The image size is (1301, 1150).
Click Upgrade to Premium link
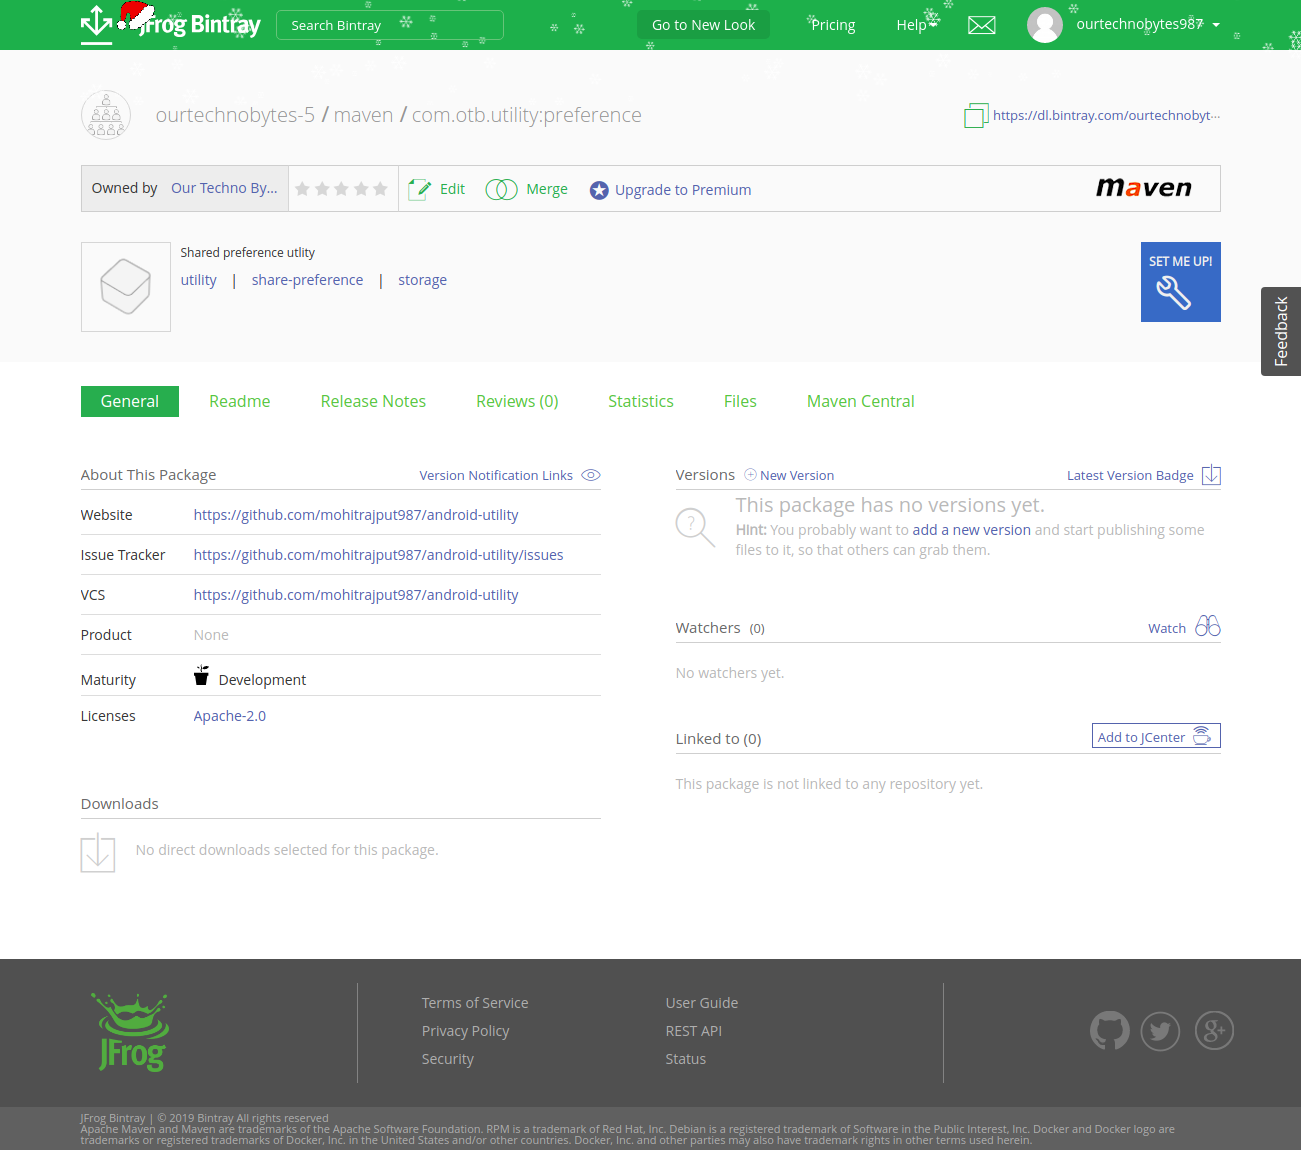point(683,190)
